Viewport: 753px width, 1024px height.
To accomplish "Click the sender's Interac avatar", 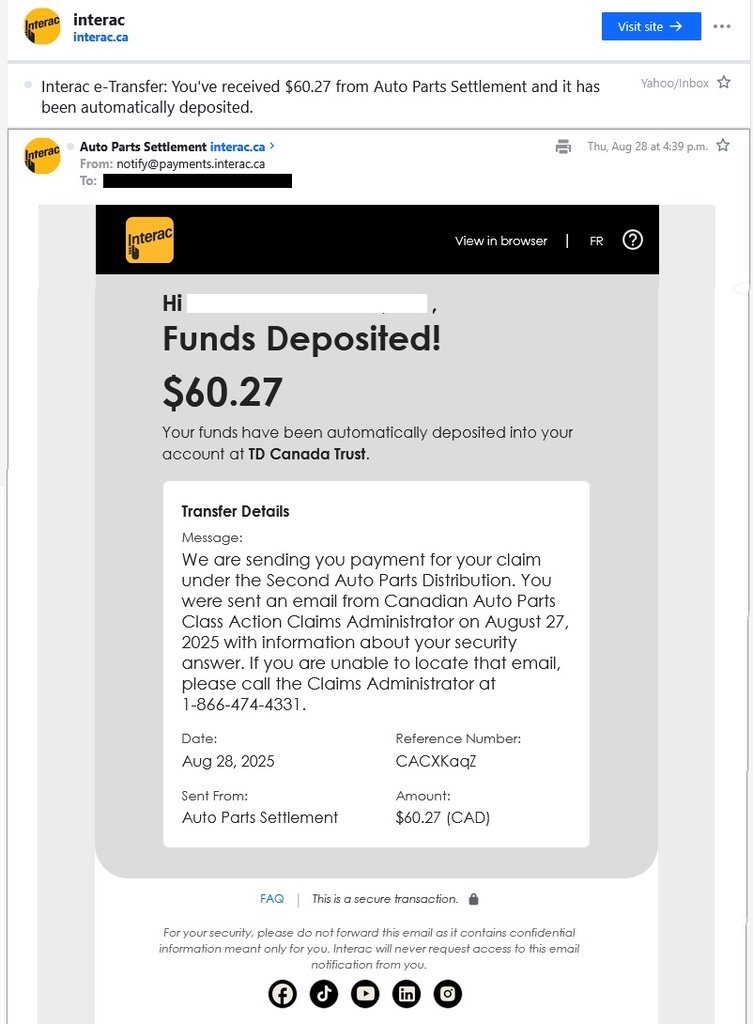I will click(x=42, y=155).
